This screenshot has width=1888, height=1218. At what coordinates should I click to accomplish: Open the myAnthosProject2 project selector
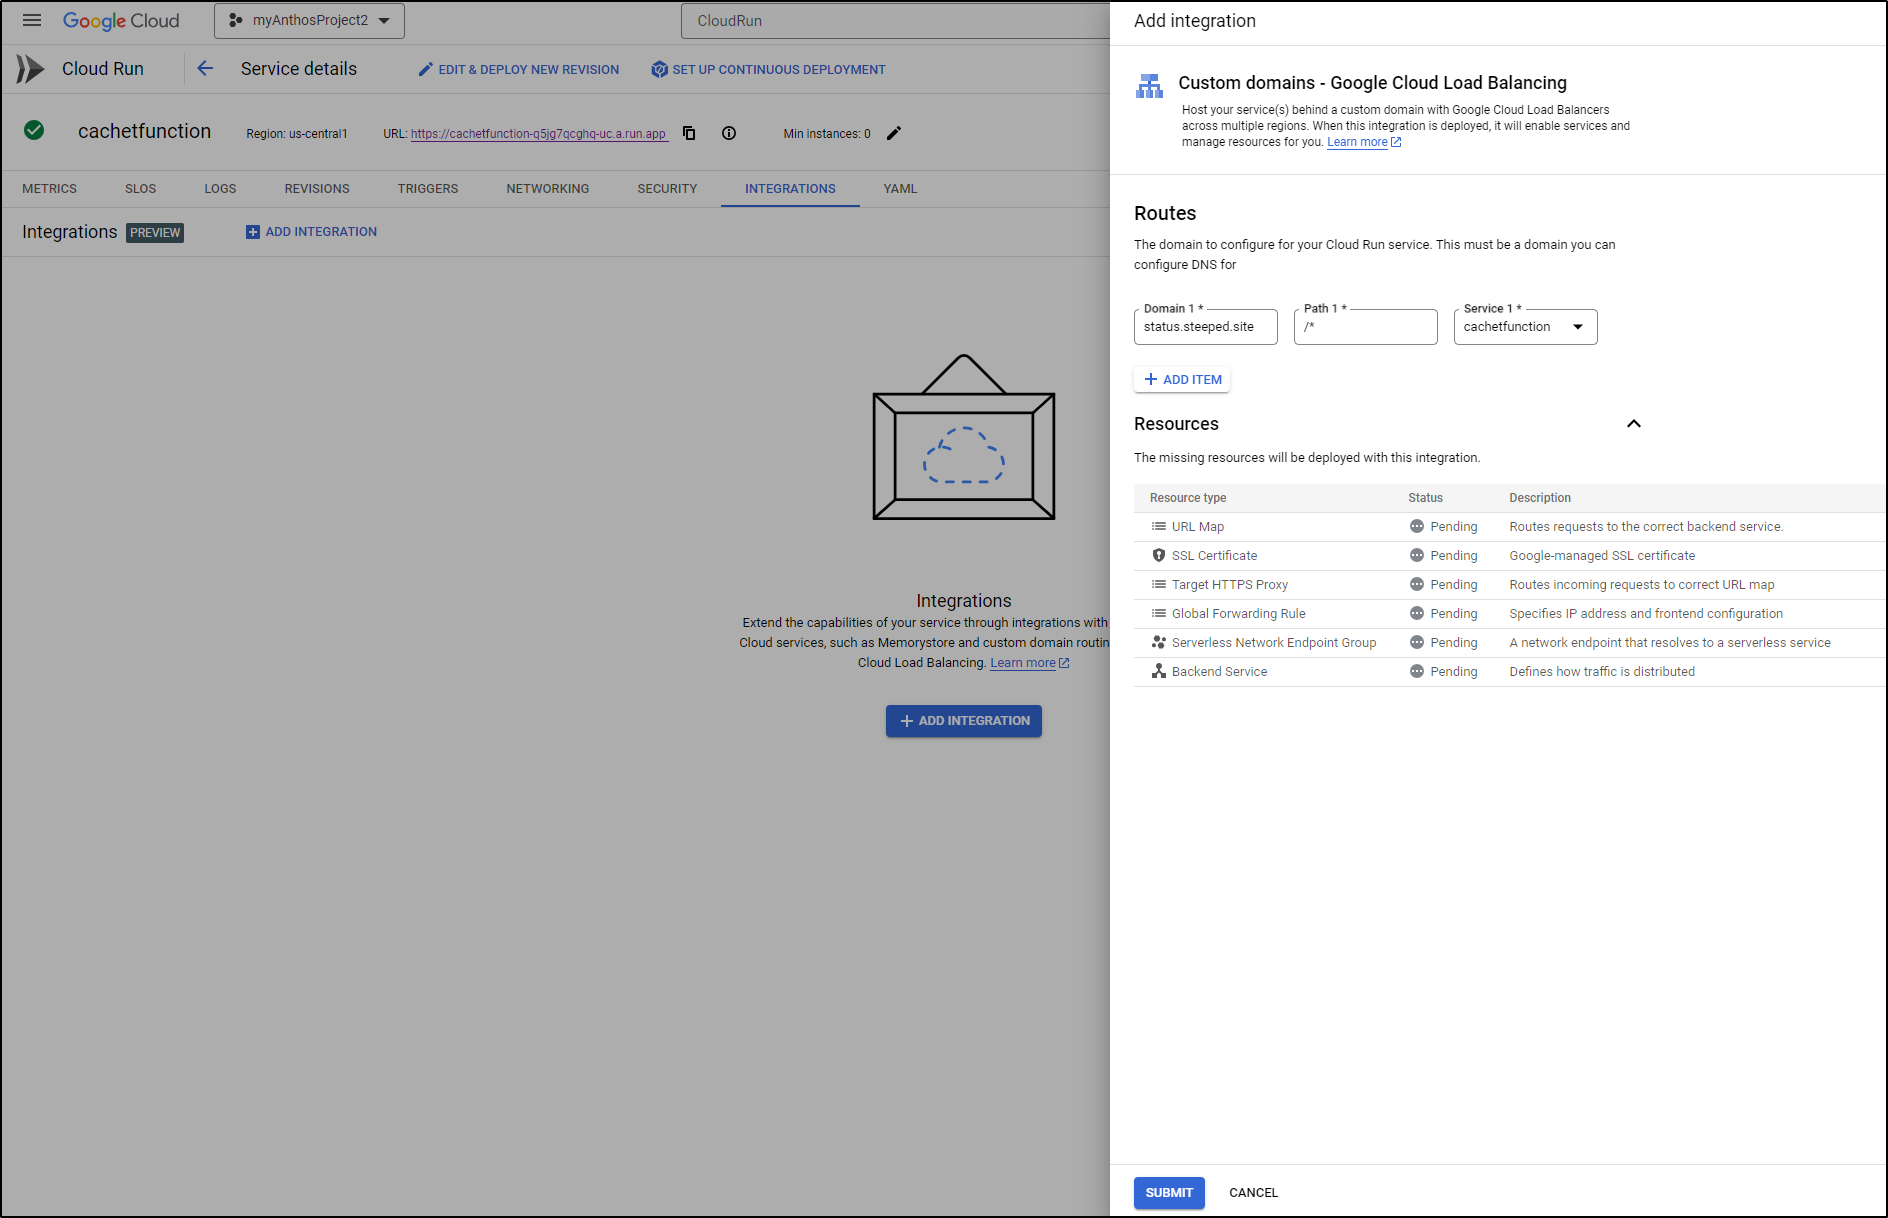coord(309,21)
